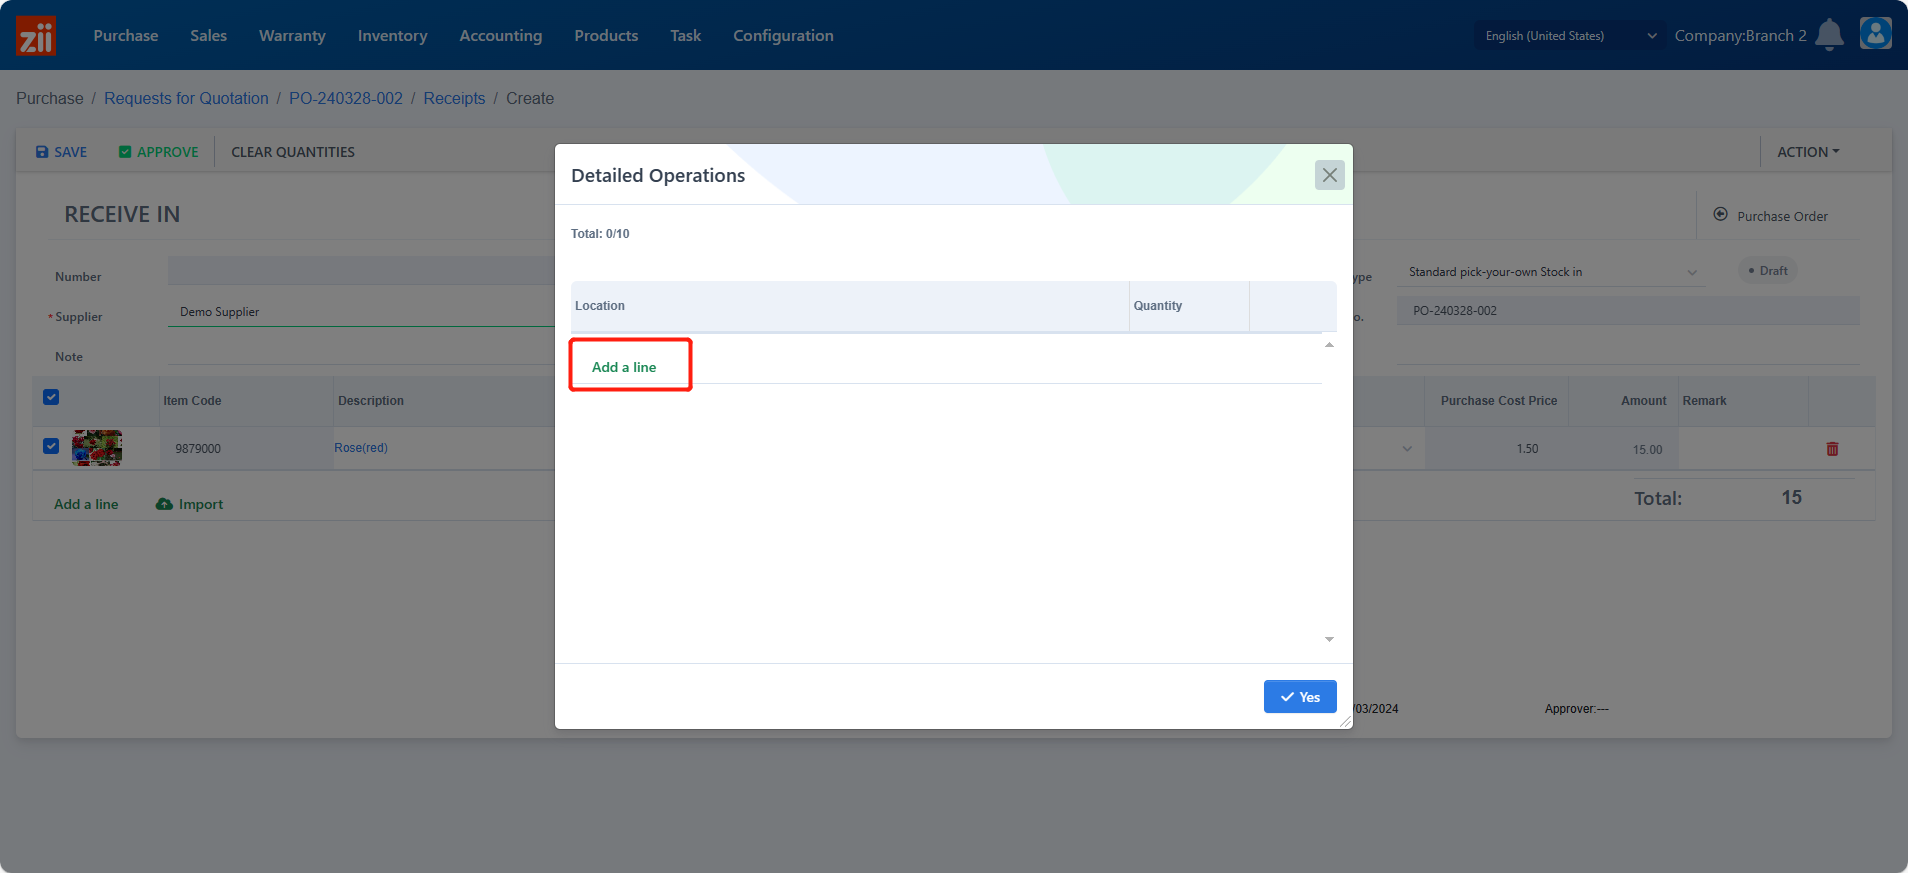Screen dimensions: 1908x873
Task: Click Add a line below the items table
Action: 86,504
